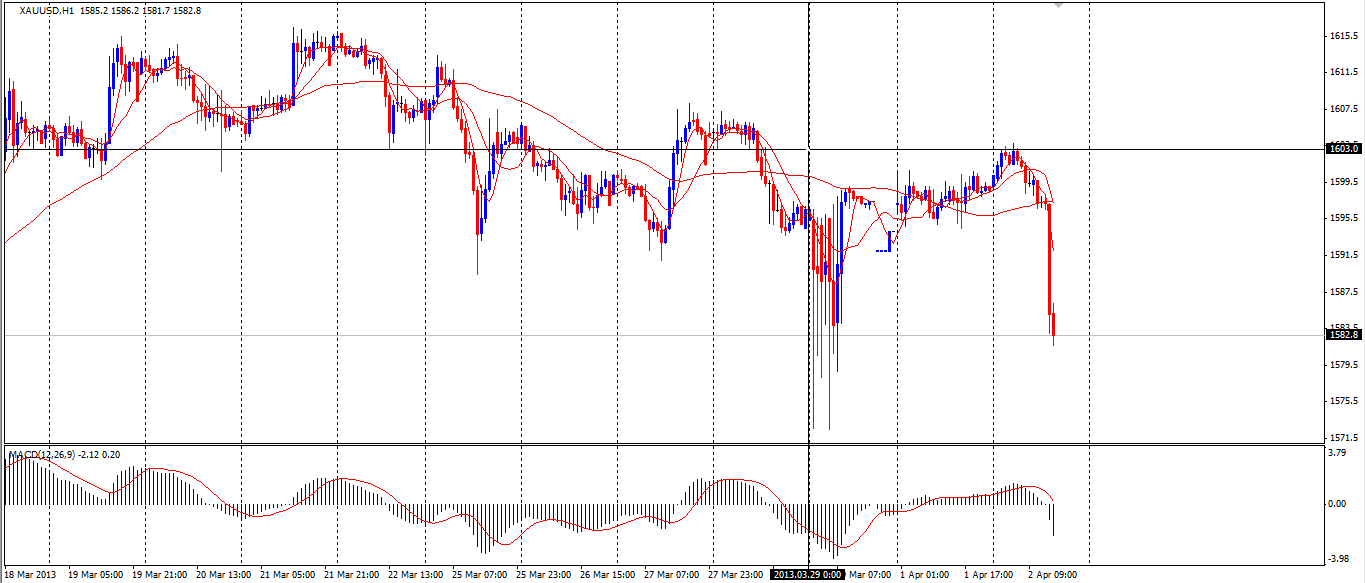
Task: Click the 27 Mar 07:00 time label
Action: point(672,575)
